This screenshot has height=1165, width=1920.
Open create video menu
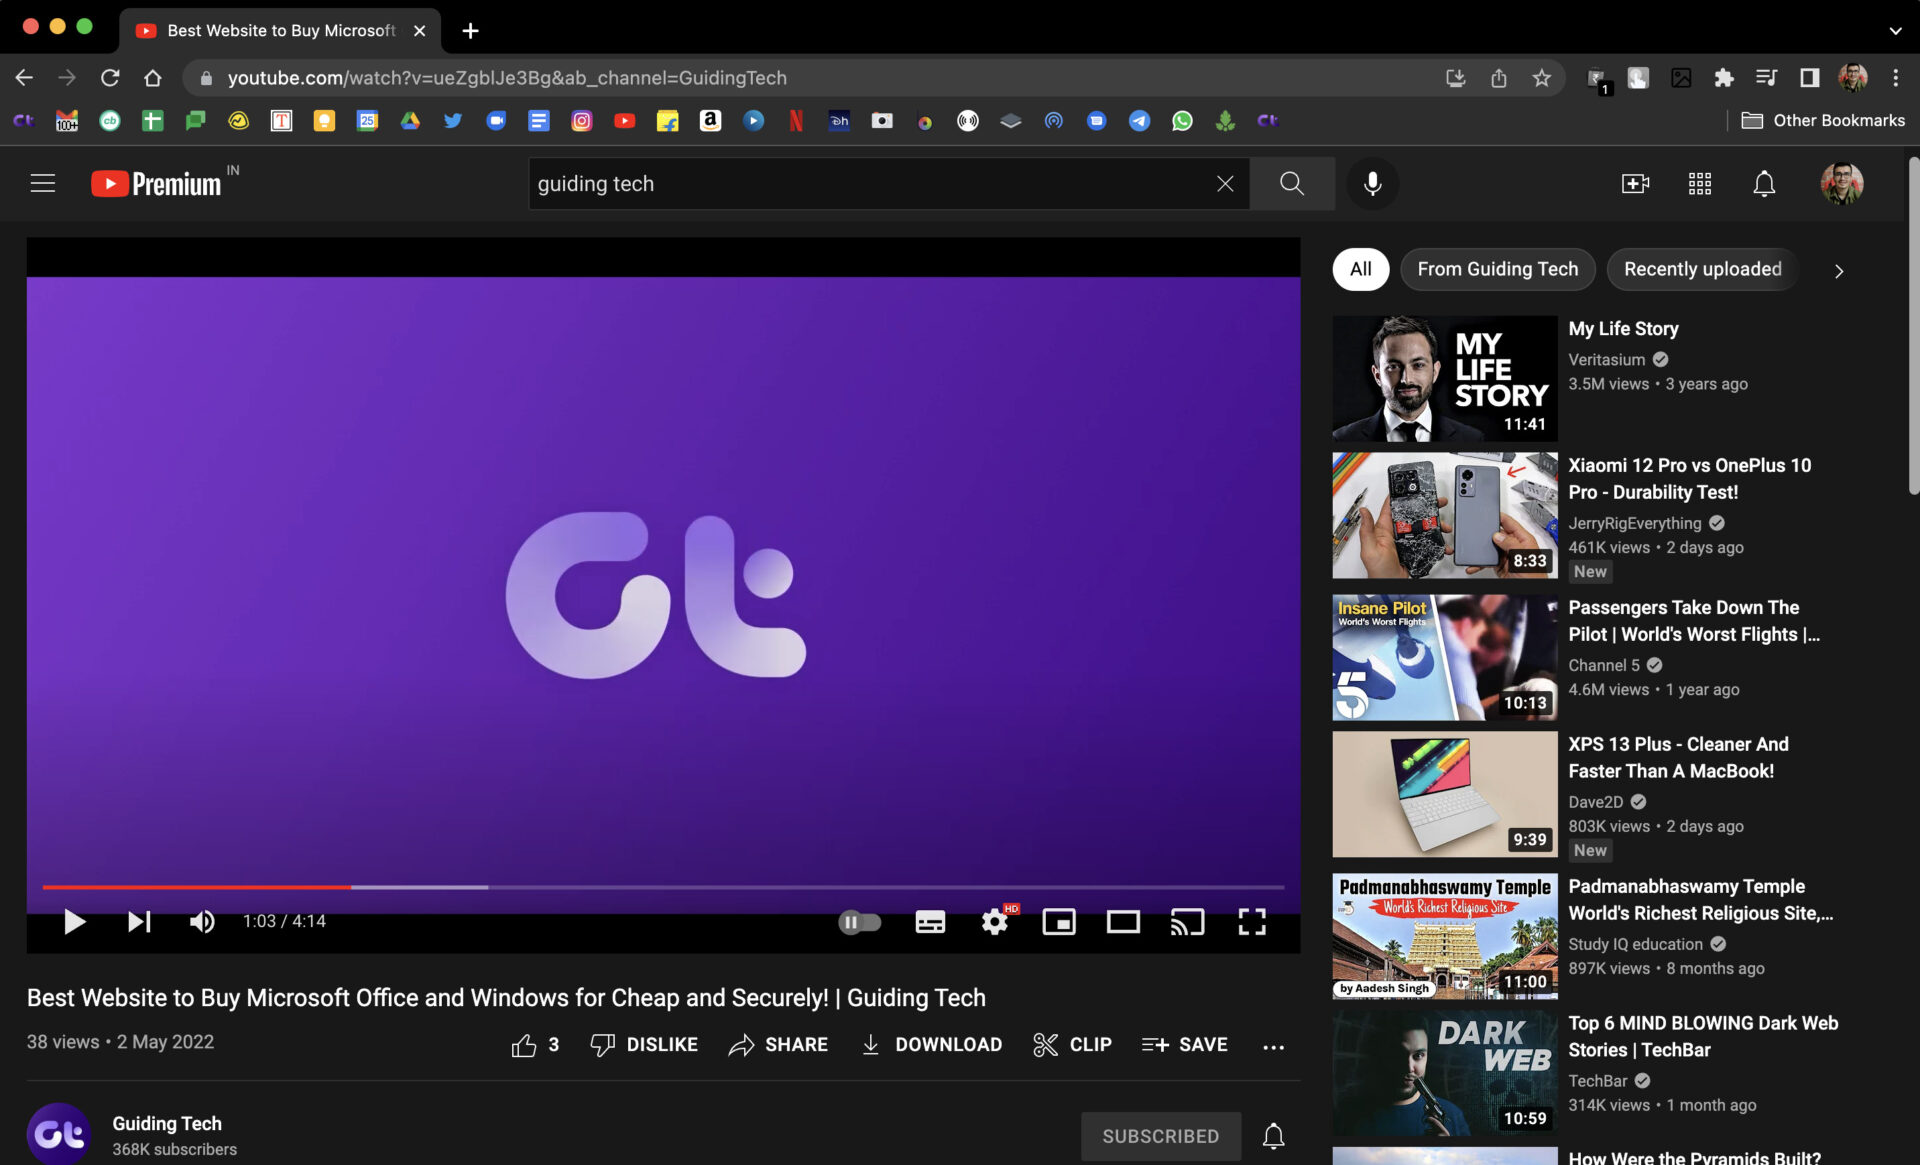click(1635, 184)
